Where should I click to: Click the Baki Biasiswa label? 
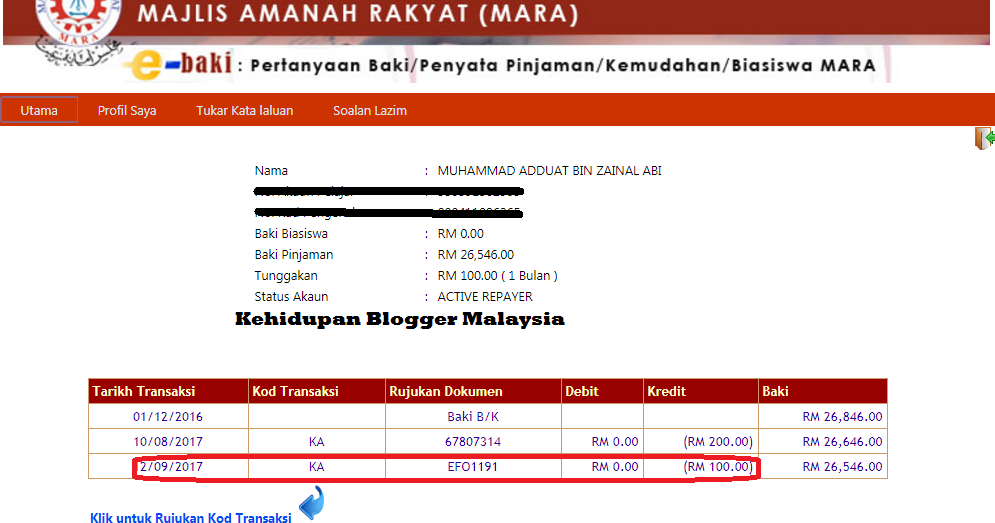click(x=291, y=234)
